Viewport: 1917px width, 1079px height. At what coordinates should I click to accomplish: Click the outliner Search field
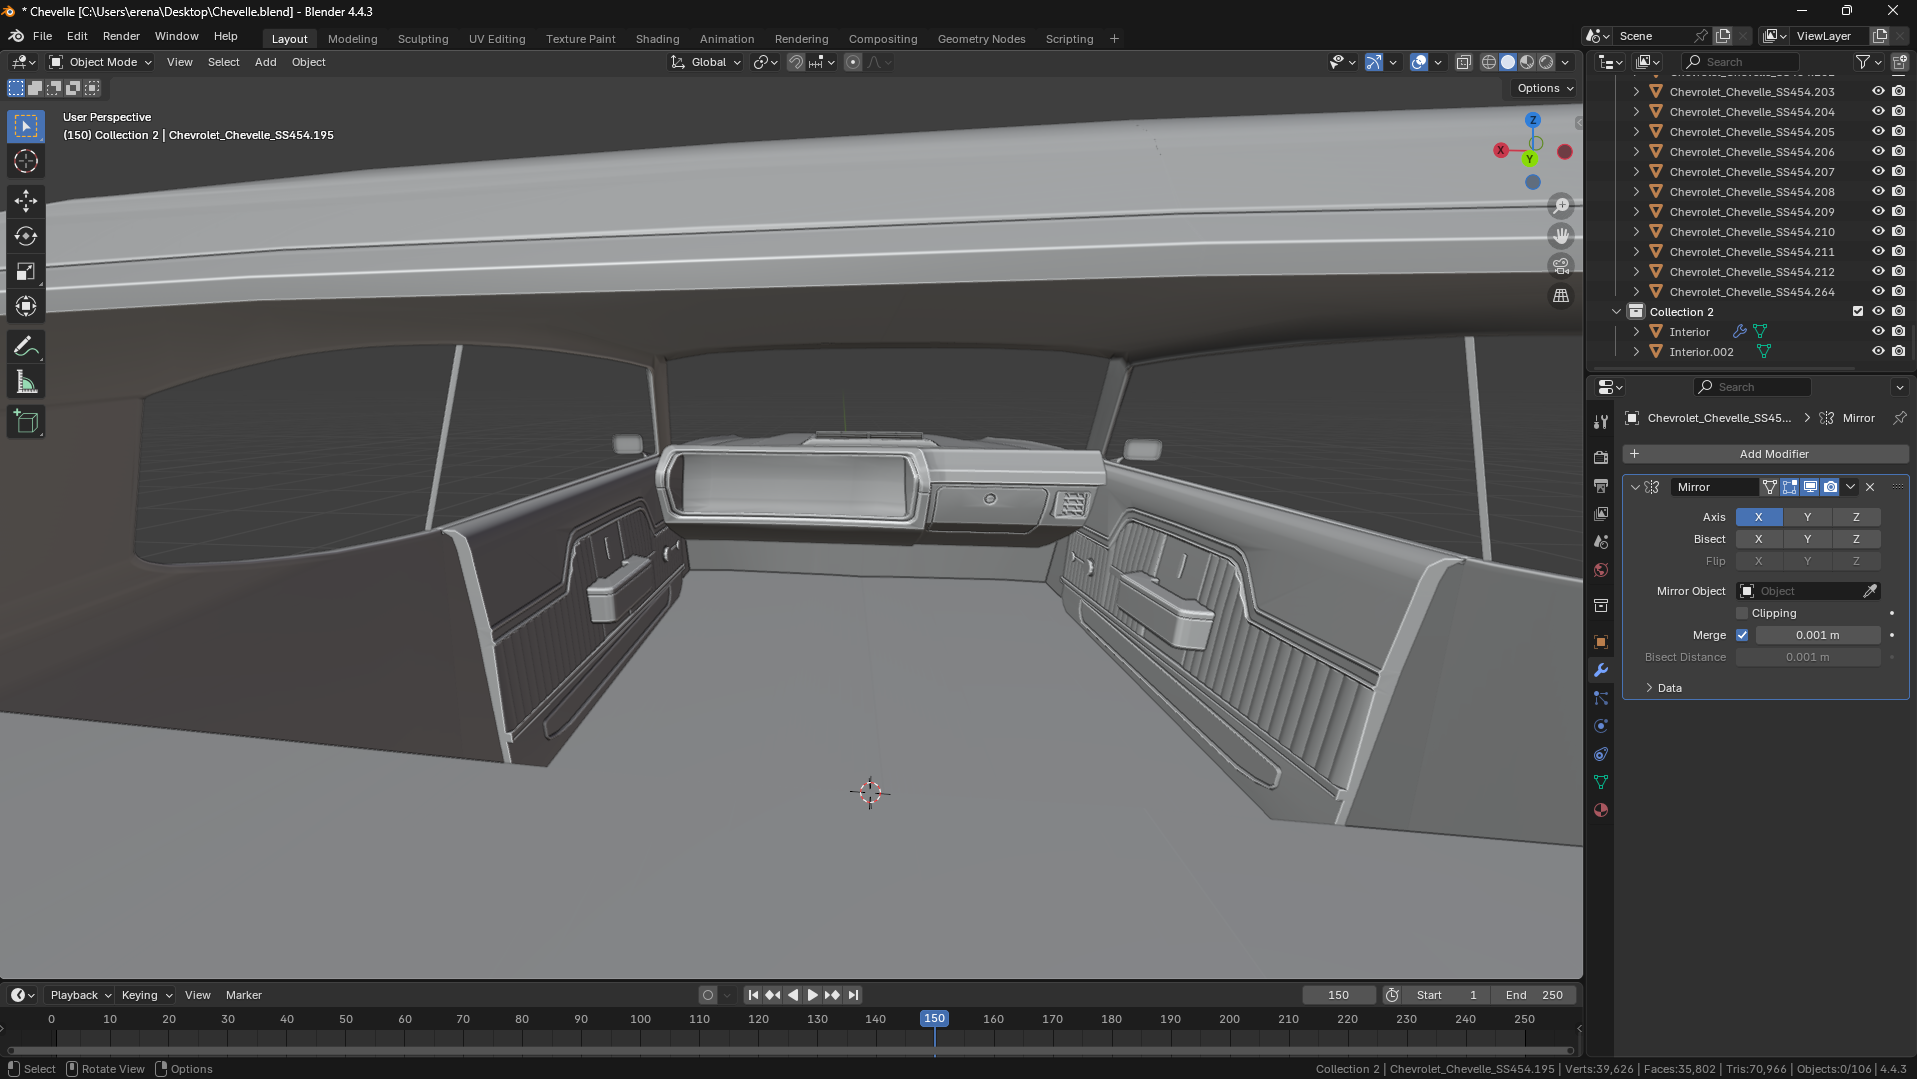1739,62
